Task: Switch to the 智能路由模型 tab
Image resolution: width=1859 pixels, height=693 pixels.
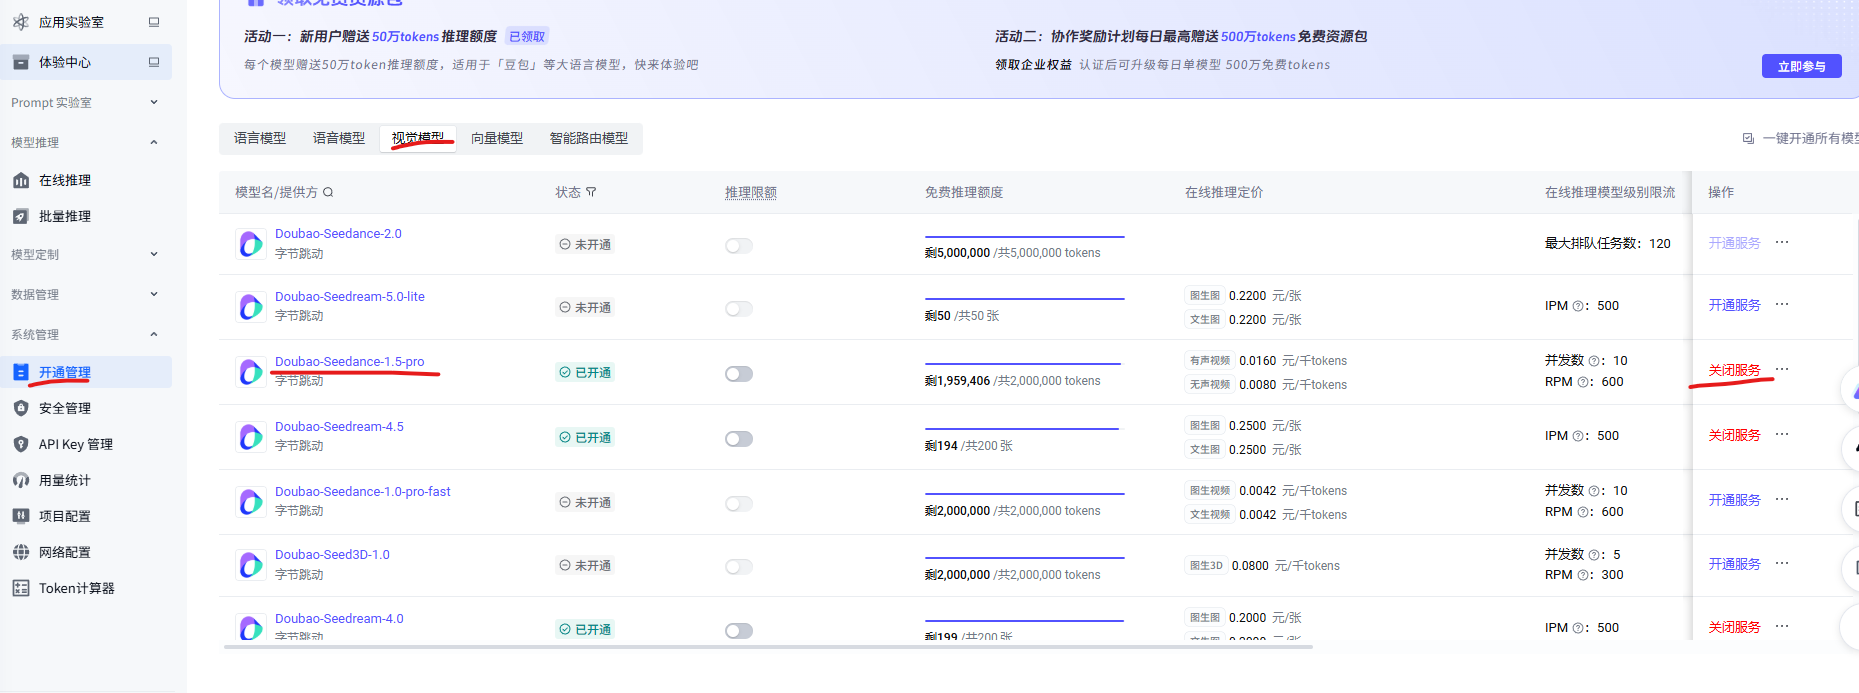Action: [589, 139]
